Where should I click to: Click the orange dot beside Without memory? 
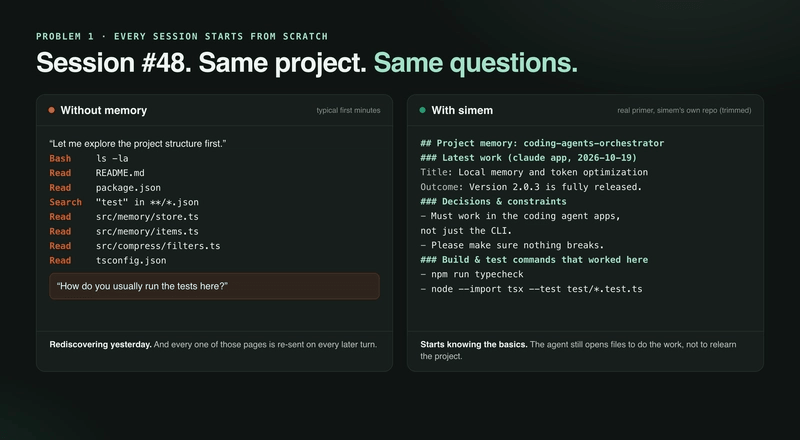pyautogui.click(x=52, y=110)
